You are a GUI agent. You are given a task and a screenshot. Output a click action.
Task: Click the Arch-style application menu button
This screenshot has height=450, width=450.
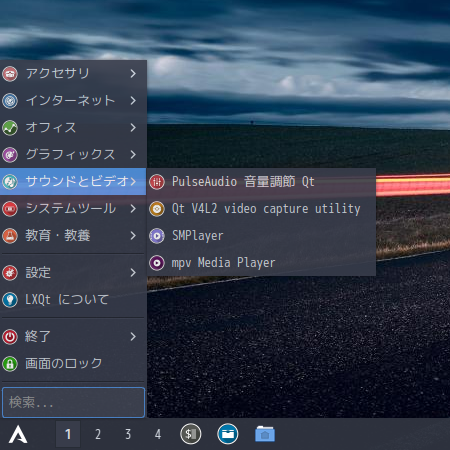18,434
